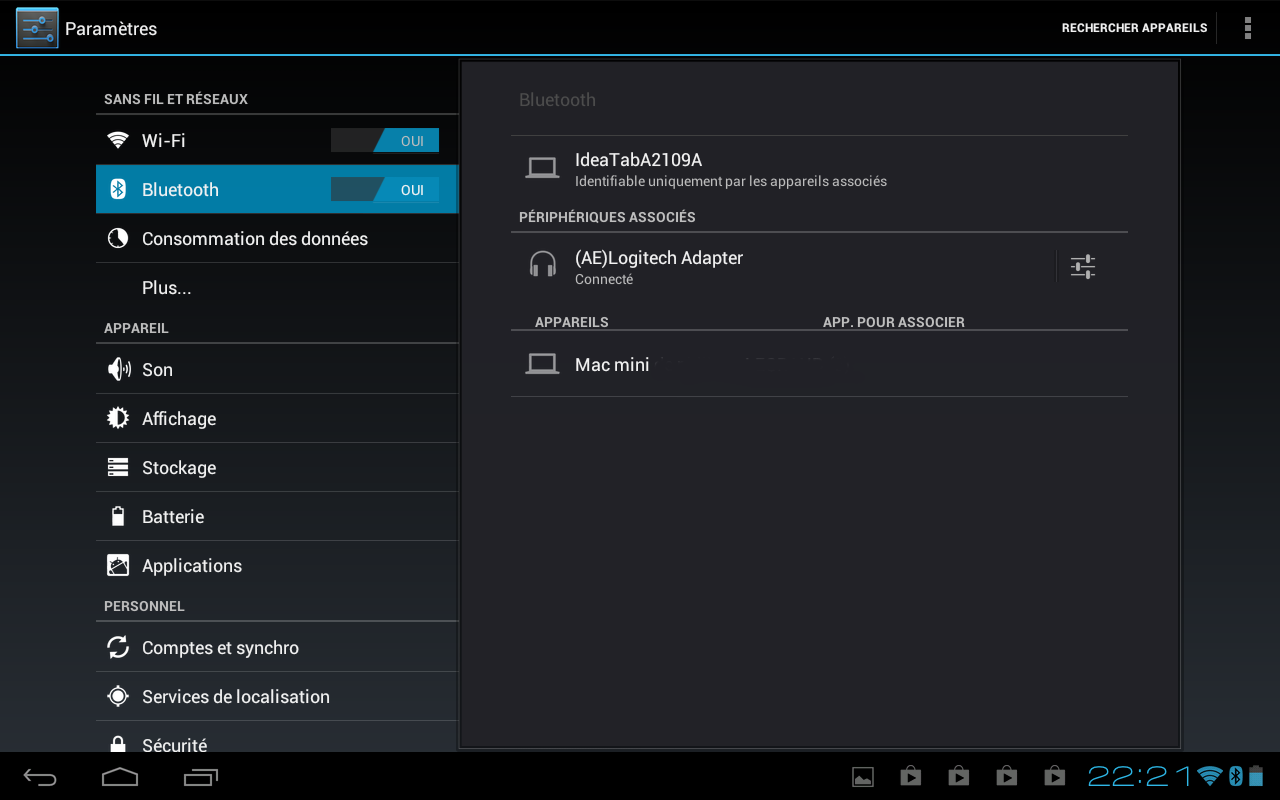
Task: Open Consommation des données settings
Action: (277, 238)
